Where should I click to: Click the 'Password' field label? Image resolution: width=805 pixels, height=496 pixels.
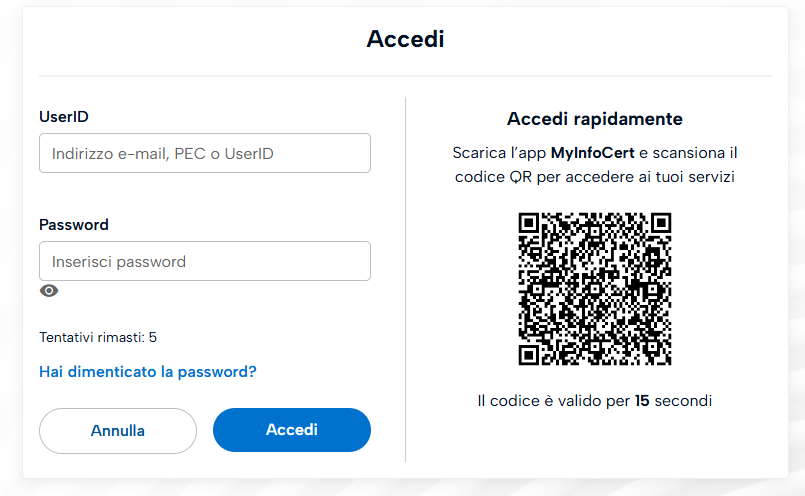coord(74,224)
